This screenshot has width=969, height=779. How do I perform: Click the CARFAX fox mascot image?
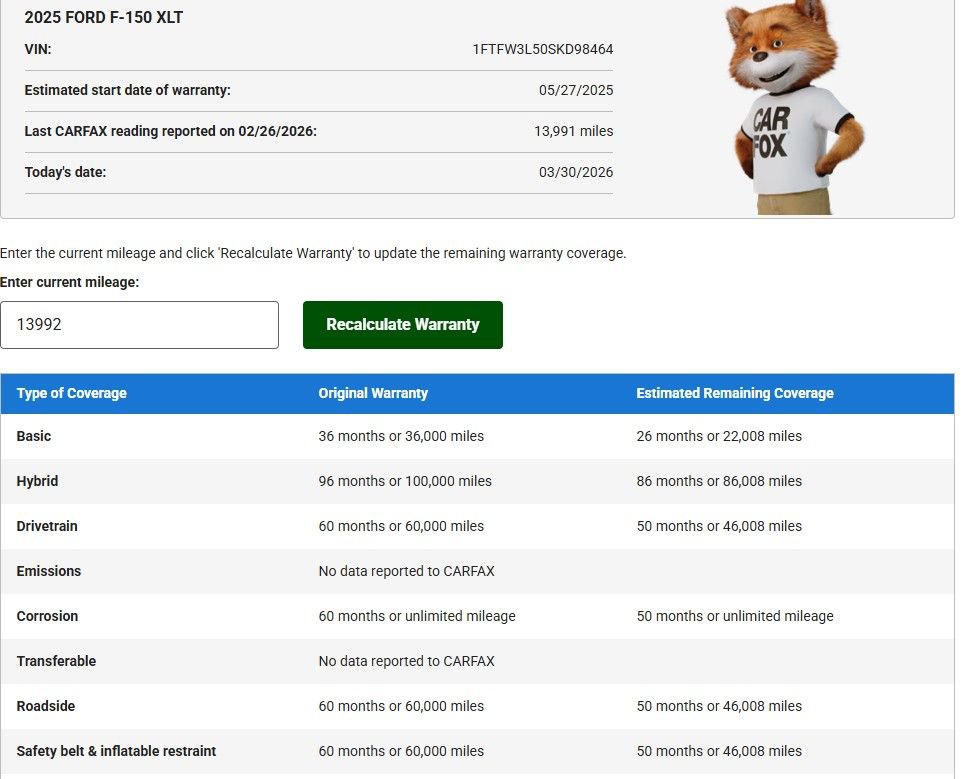(795, 107)
